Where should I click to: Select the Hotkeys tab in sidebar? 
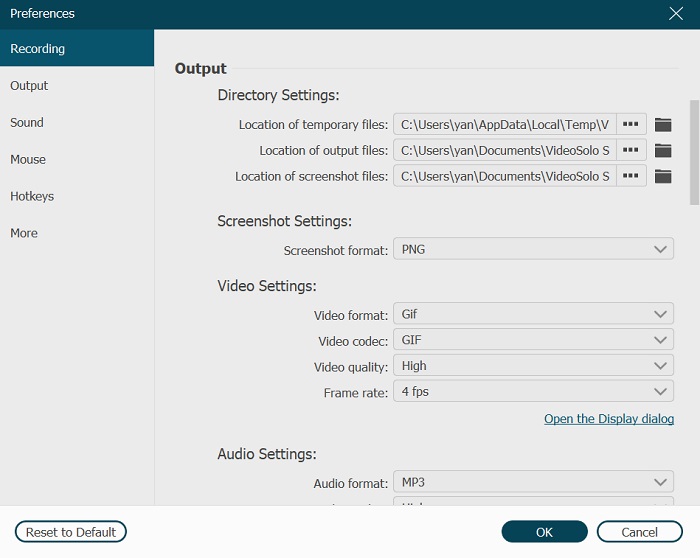pyautogui.click(x=32, y=197)
